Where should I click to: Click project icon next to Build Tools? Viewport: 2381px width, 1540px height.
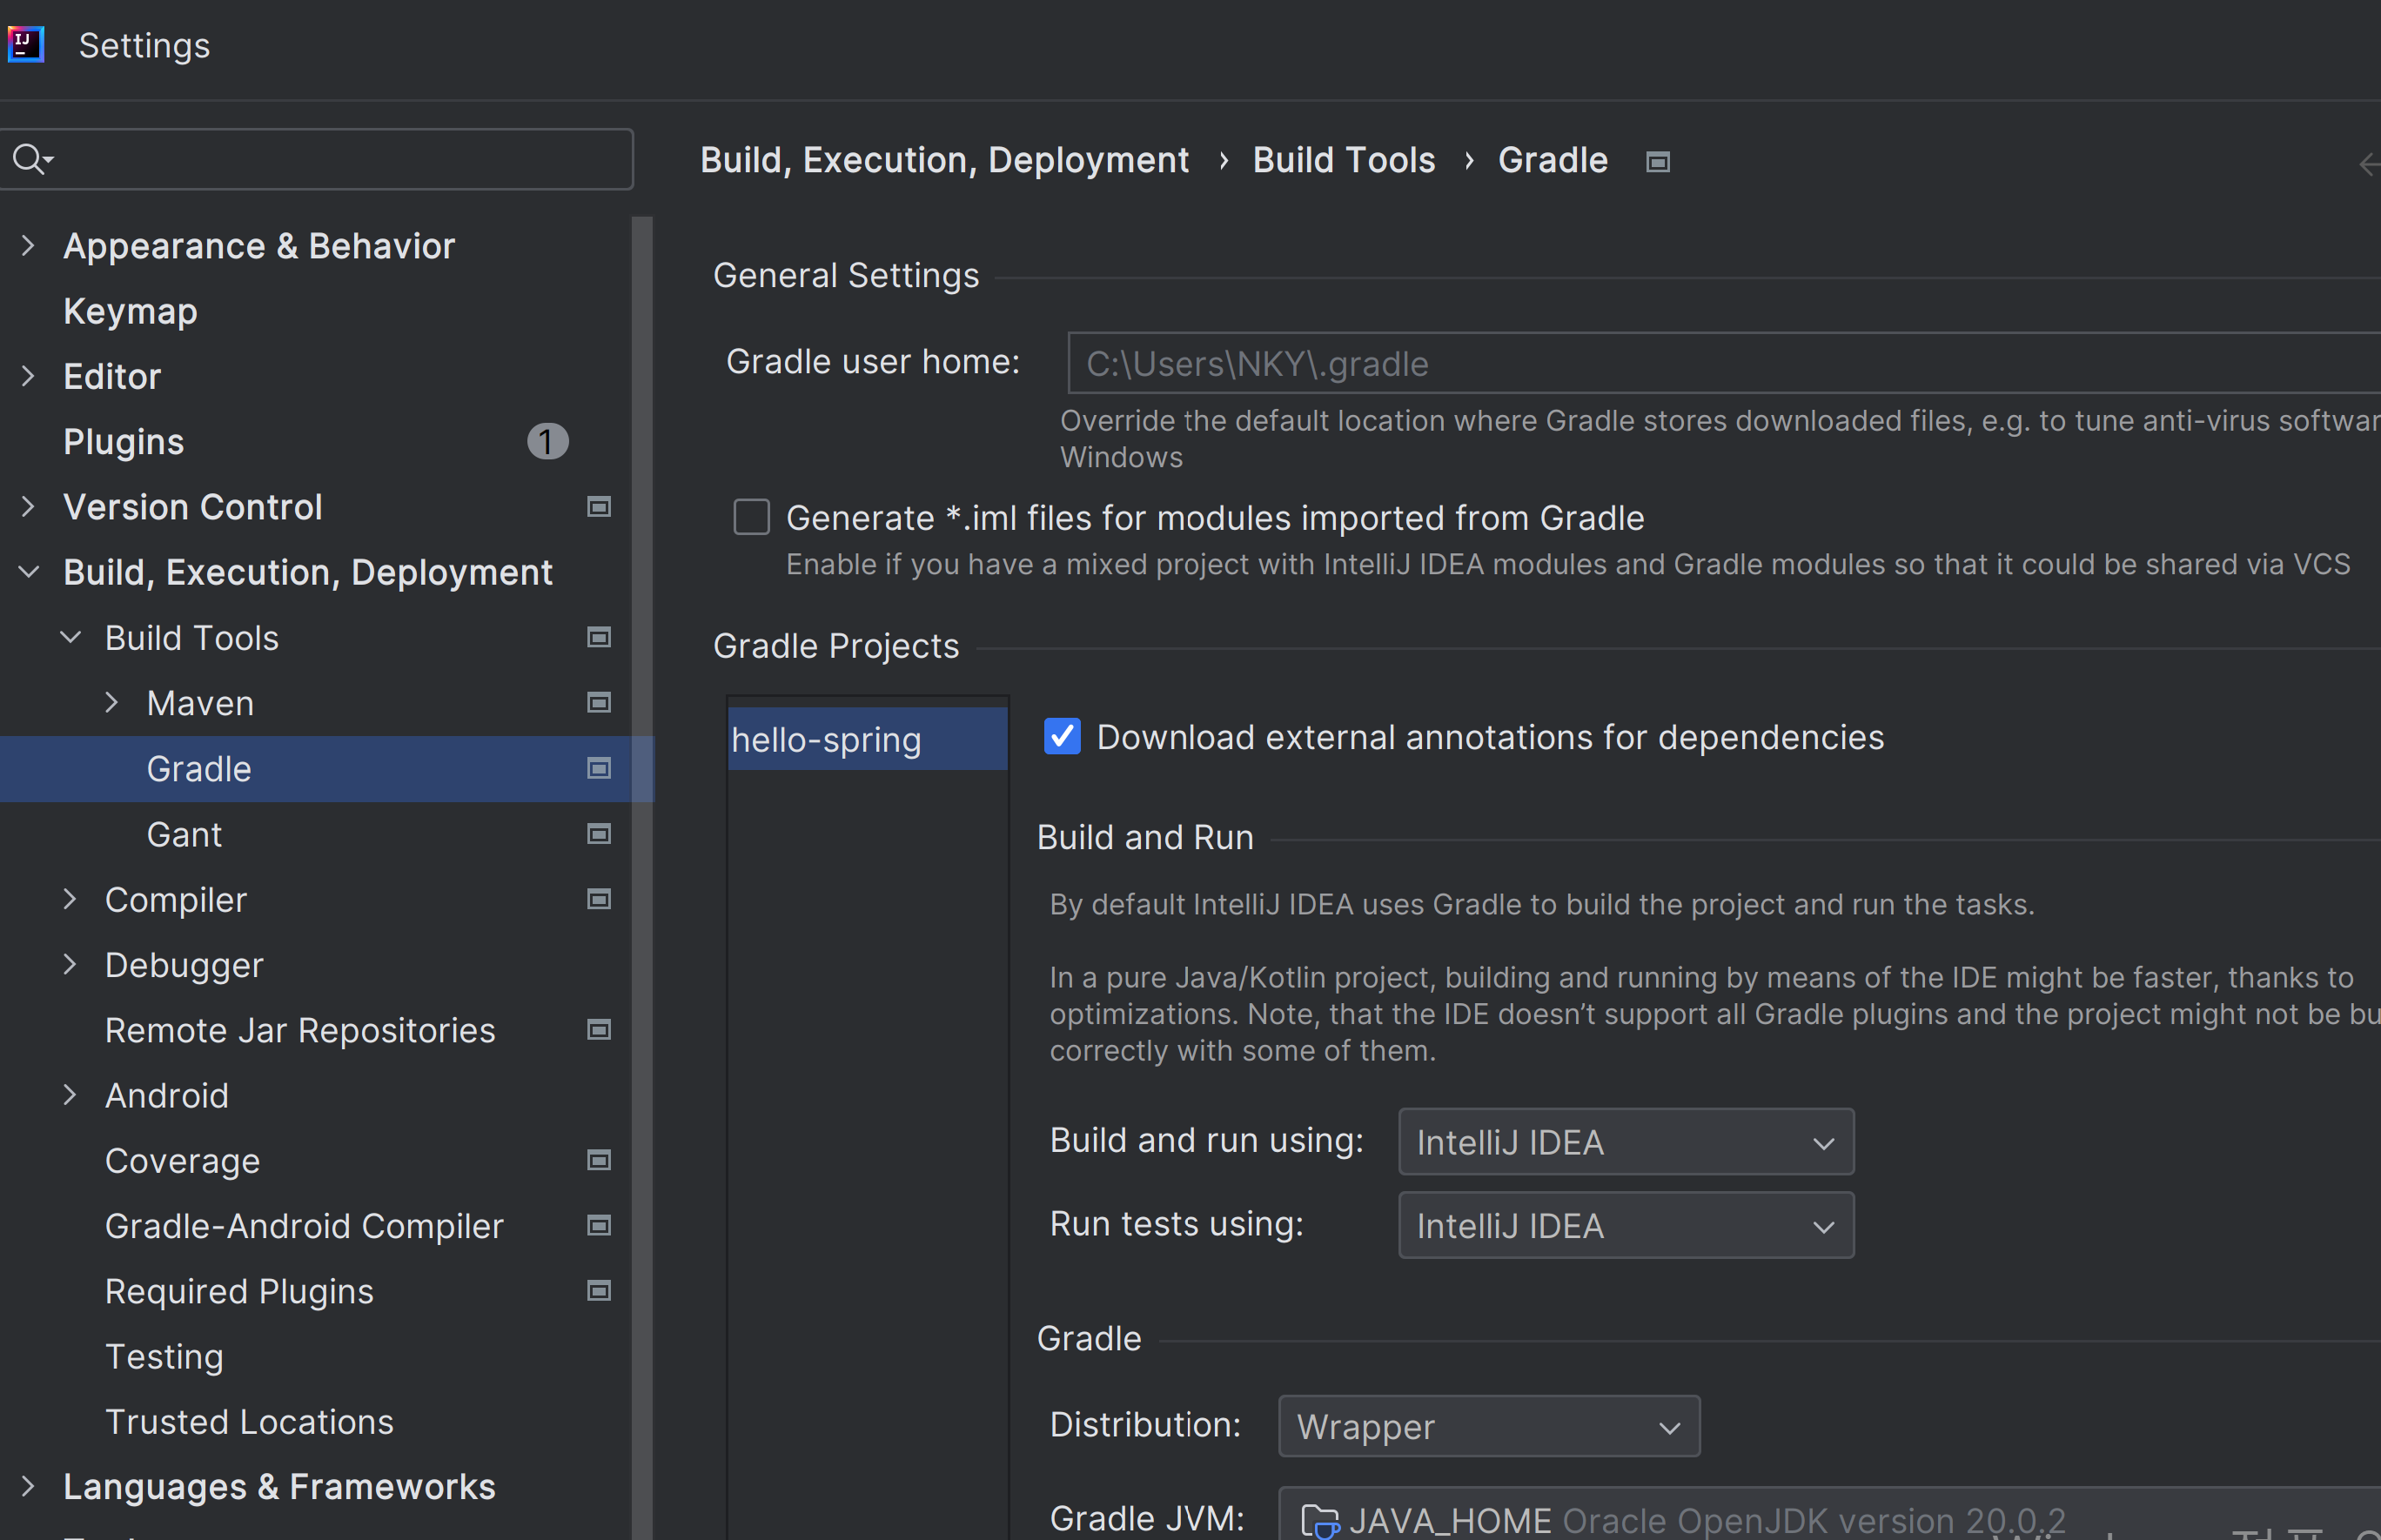[x=599, y=638]
